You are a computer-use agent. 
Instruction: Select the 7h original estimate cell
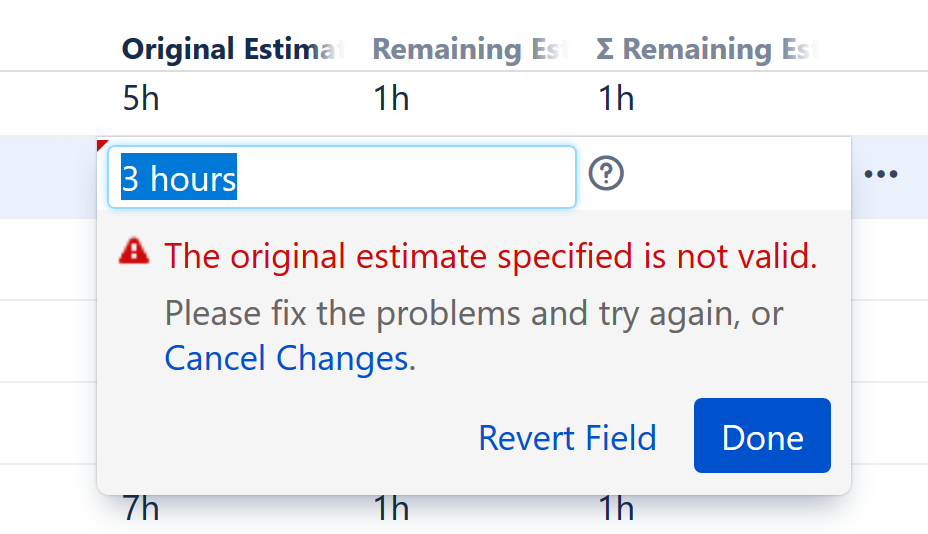(141, 509)
